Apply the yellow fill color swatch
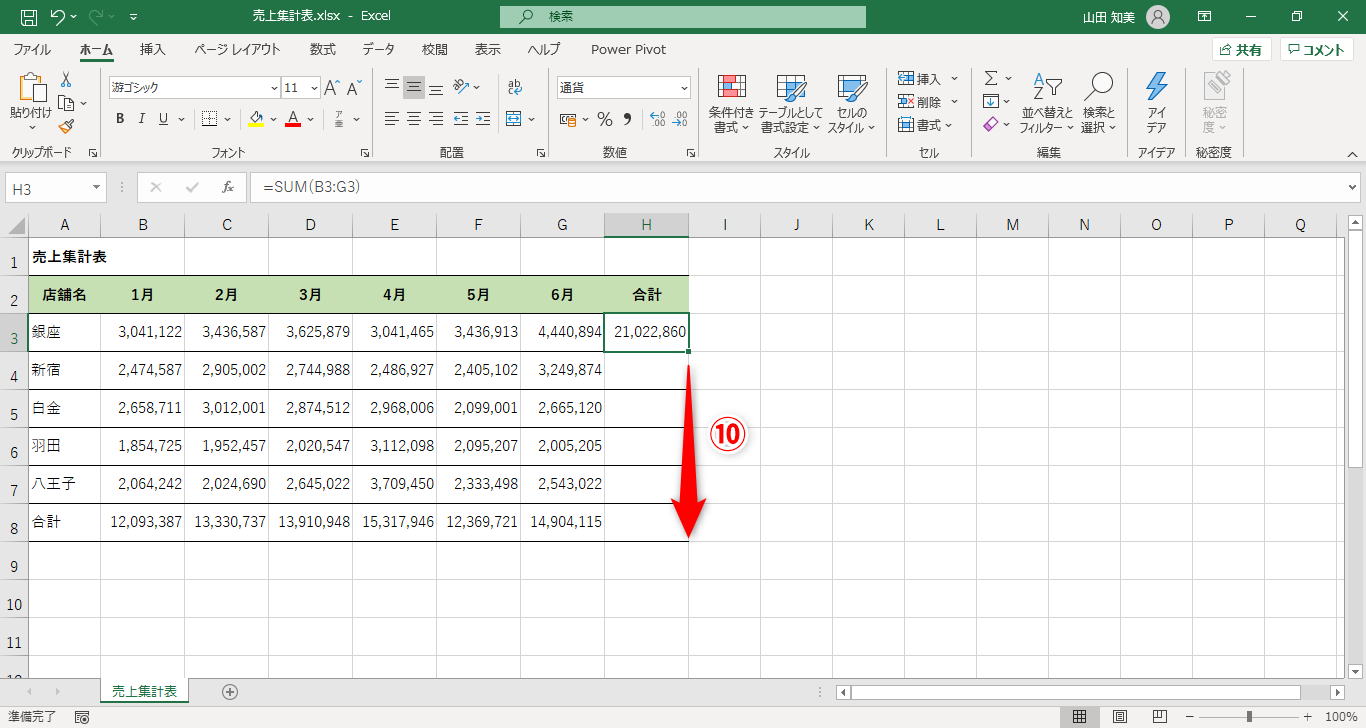Image resolution: width=1366 pixels, height=728 pixels. [256, 119]
